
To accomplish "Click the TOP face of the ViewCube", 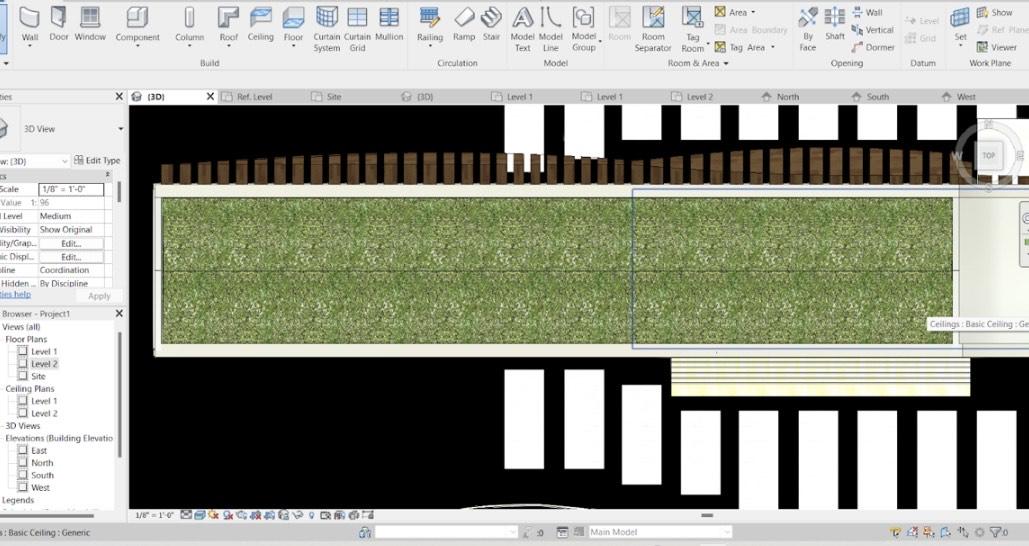I will point(988,156).
